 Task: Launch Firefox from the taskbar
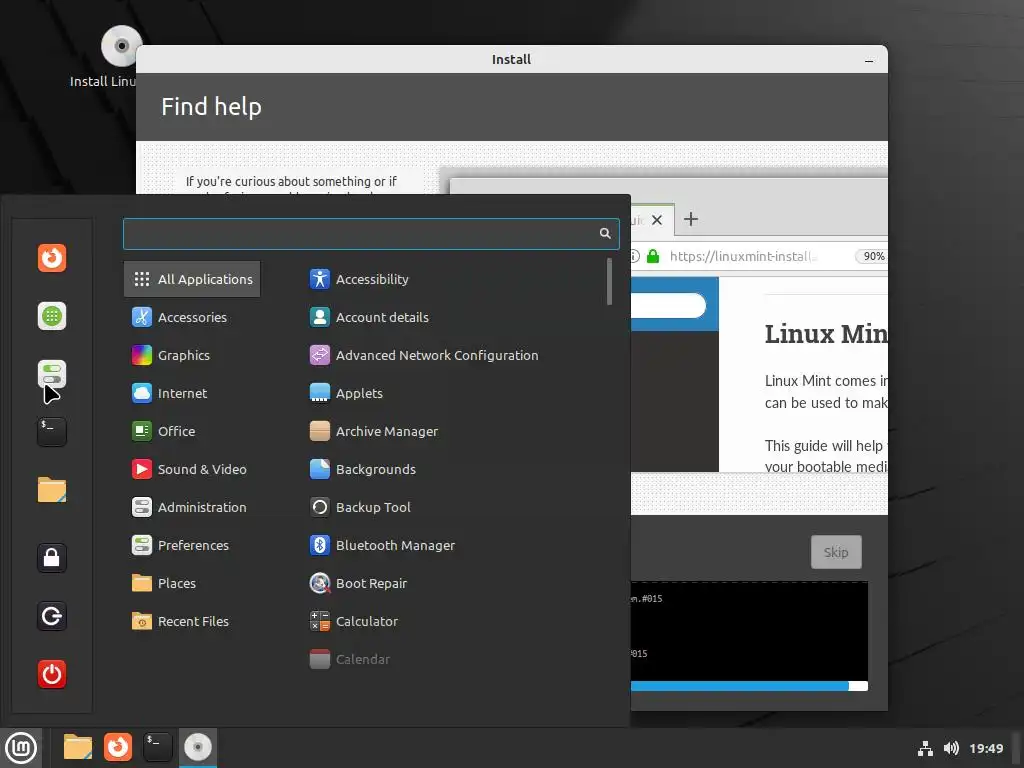point(118,747)
